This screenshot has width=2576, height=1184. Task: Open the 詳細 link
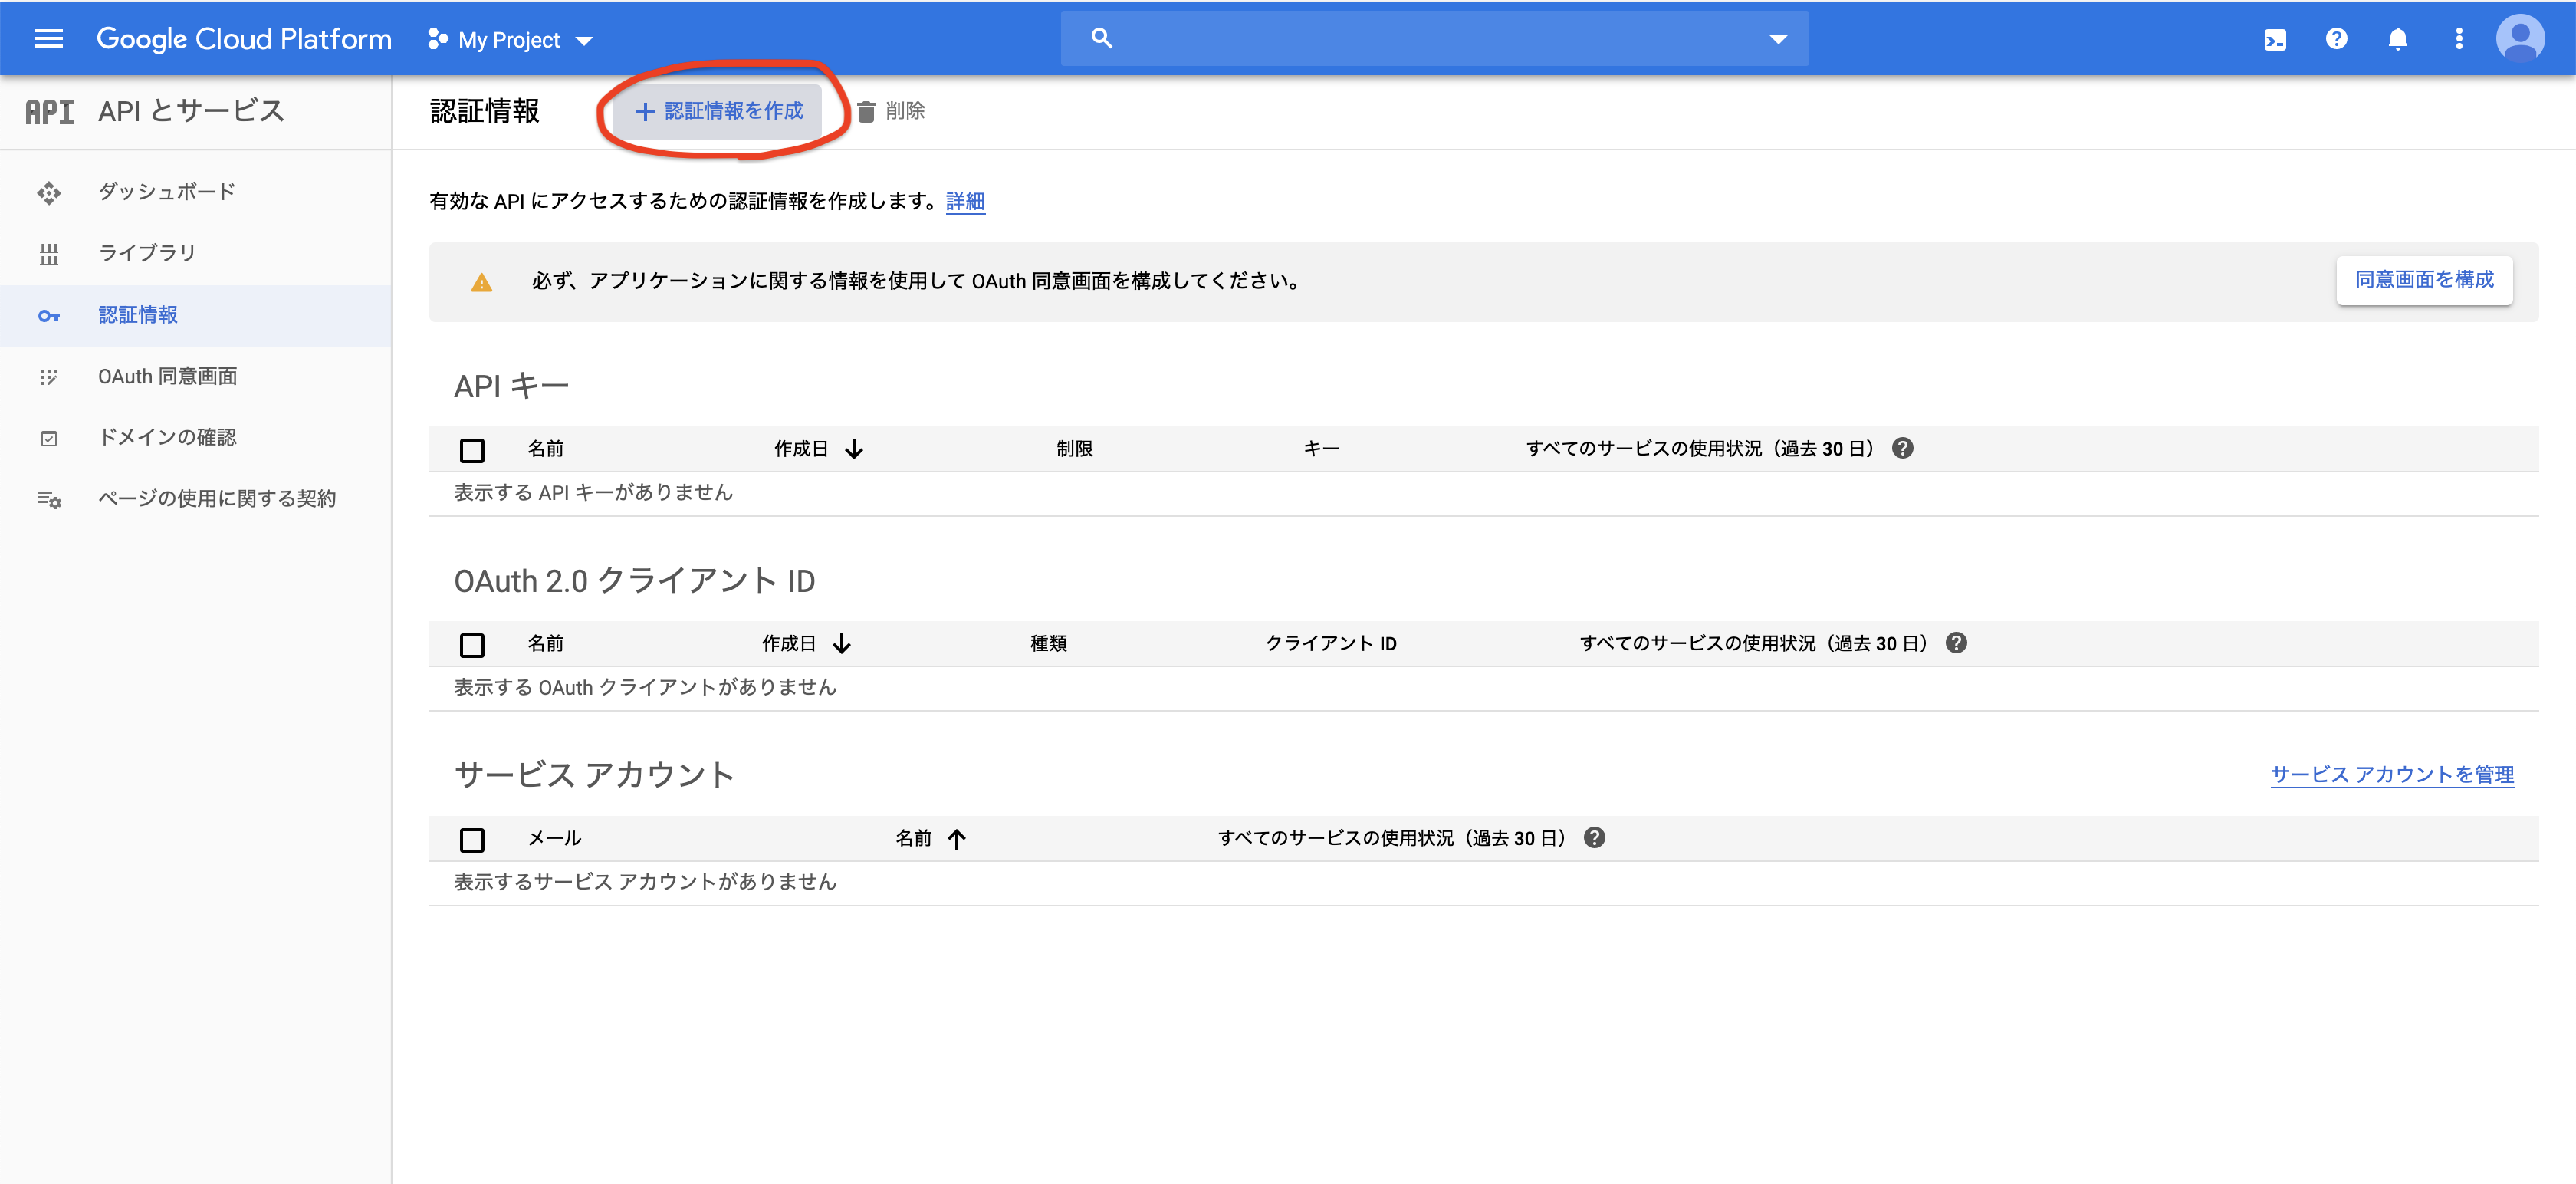pyautogui.click(x=965, y=202)
